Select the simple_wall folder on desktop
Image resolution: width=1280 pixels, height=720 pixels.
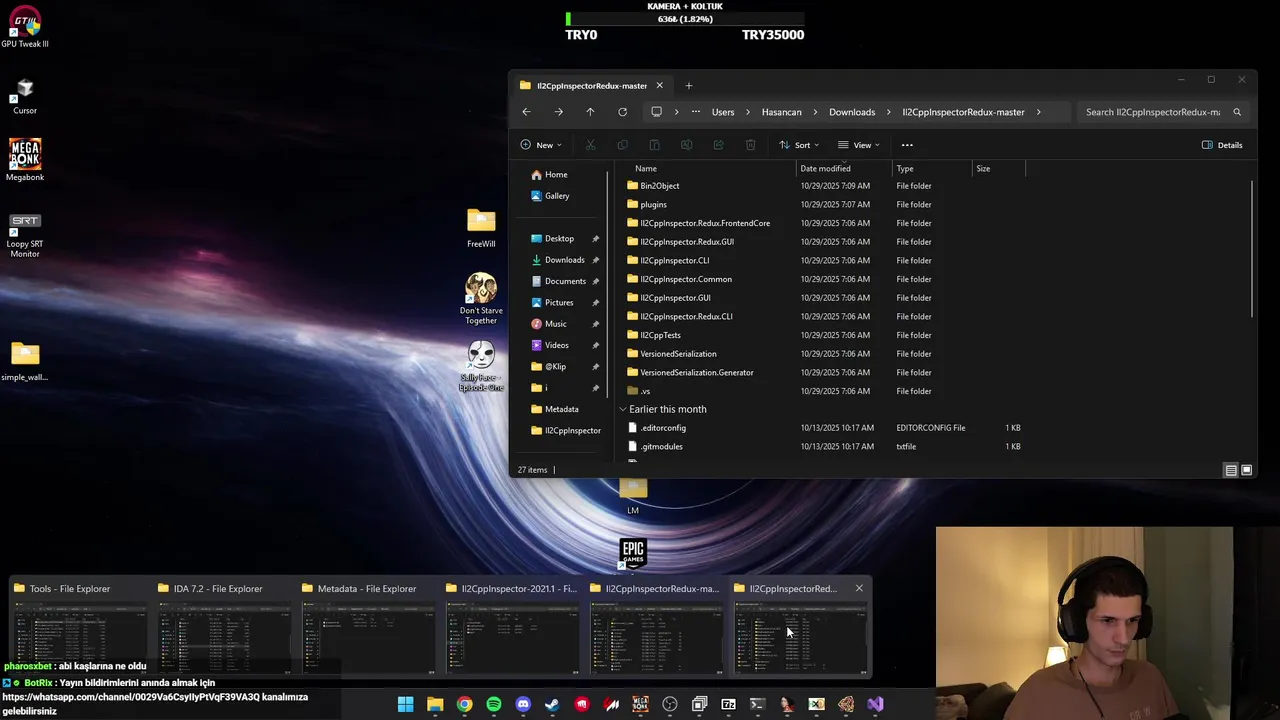25,362
